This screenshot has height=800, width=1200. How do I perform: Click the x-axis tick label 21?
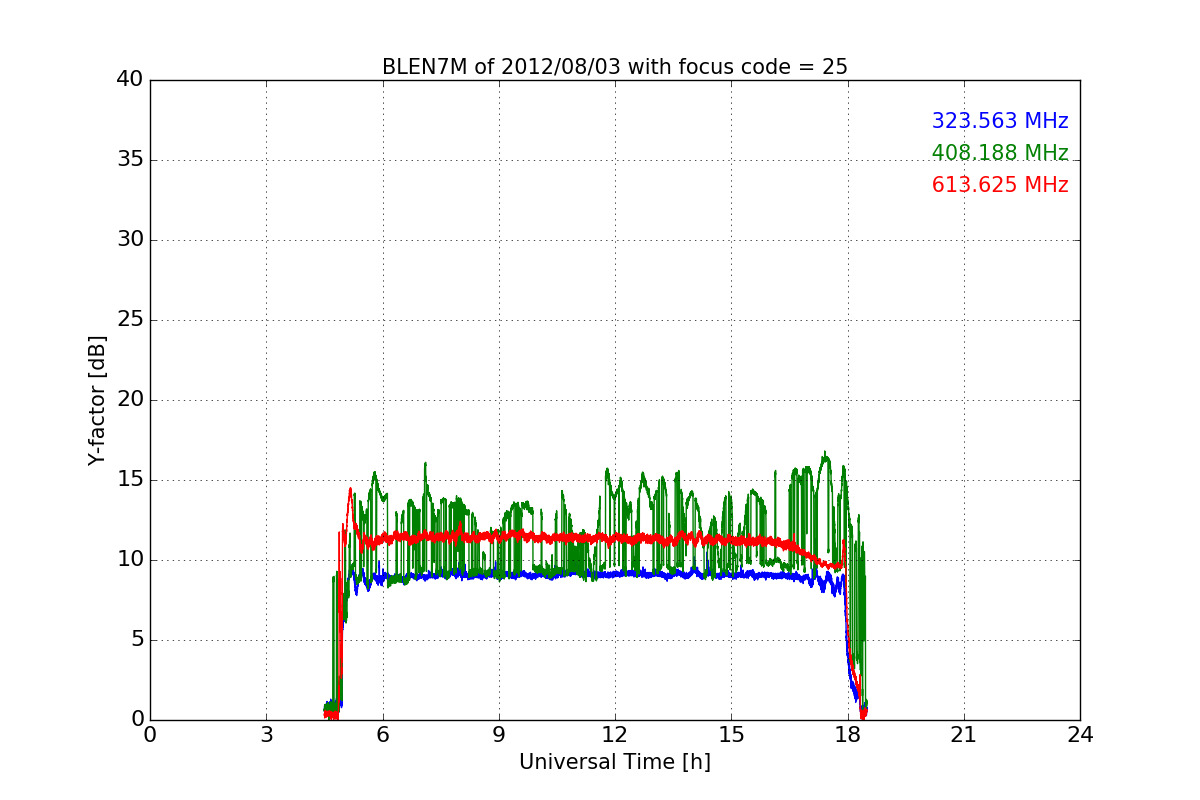[x=964, y=735]
